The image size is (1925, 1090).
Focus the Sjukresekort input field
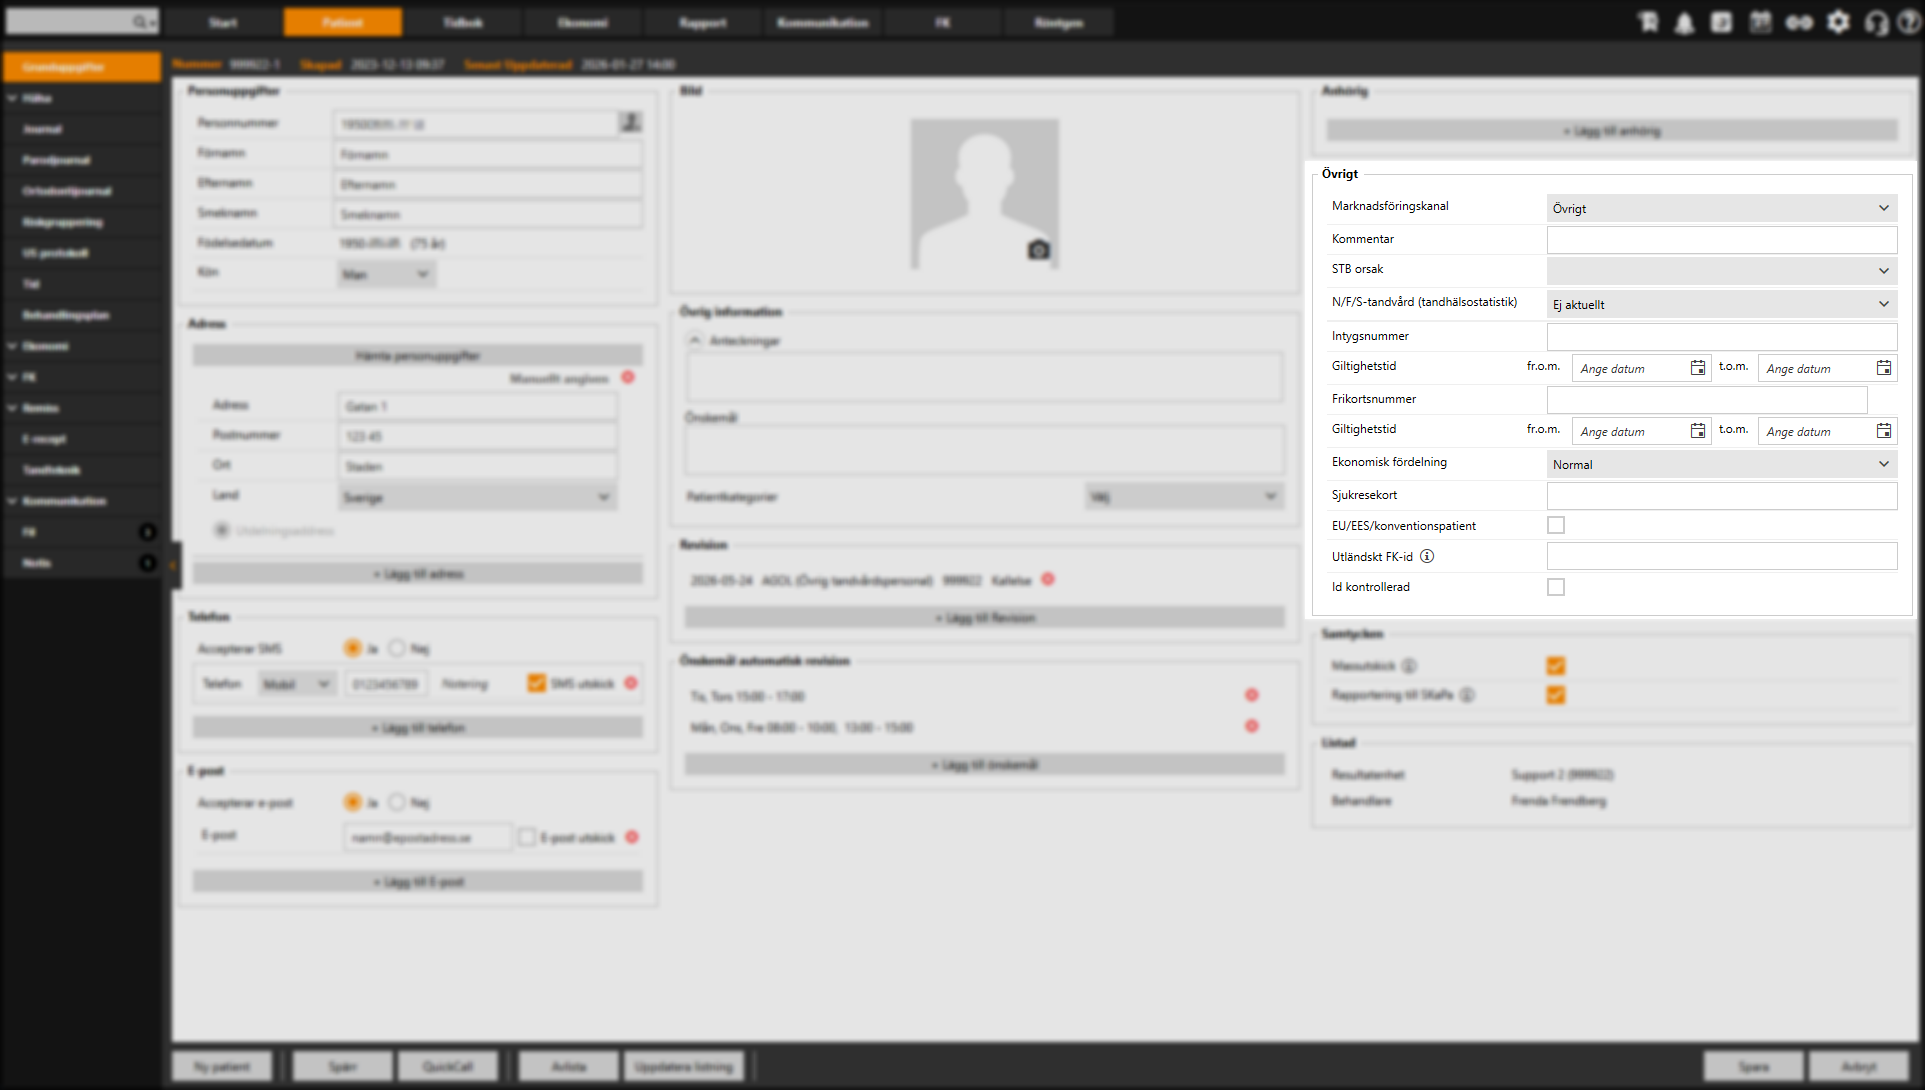click(1720, 495)
